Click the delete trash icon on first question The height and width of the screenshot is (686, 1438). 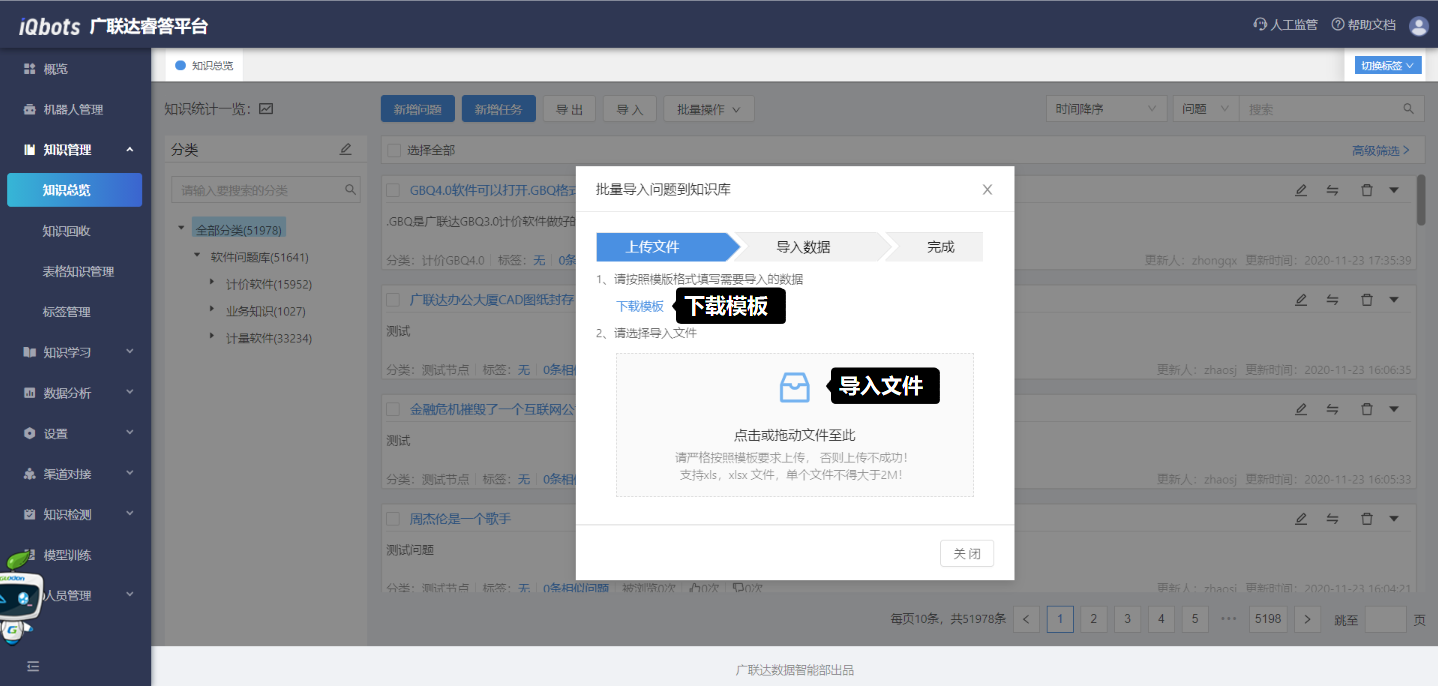1366,190
